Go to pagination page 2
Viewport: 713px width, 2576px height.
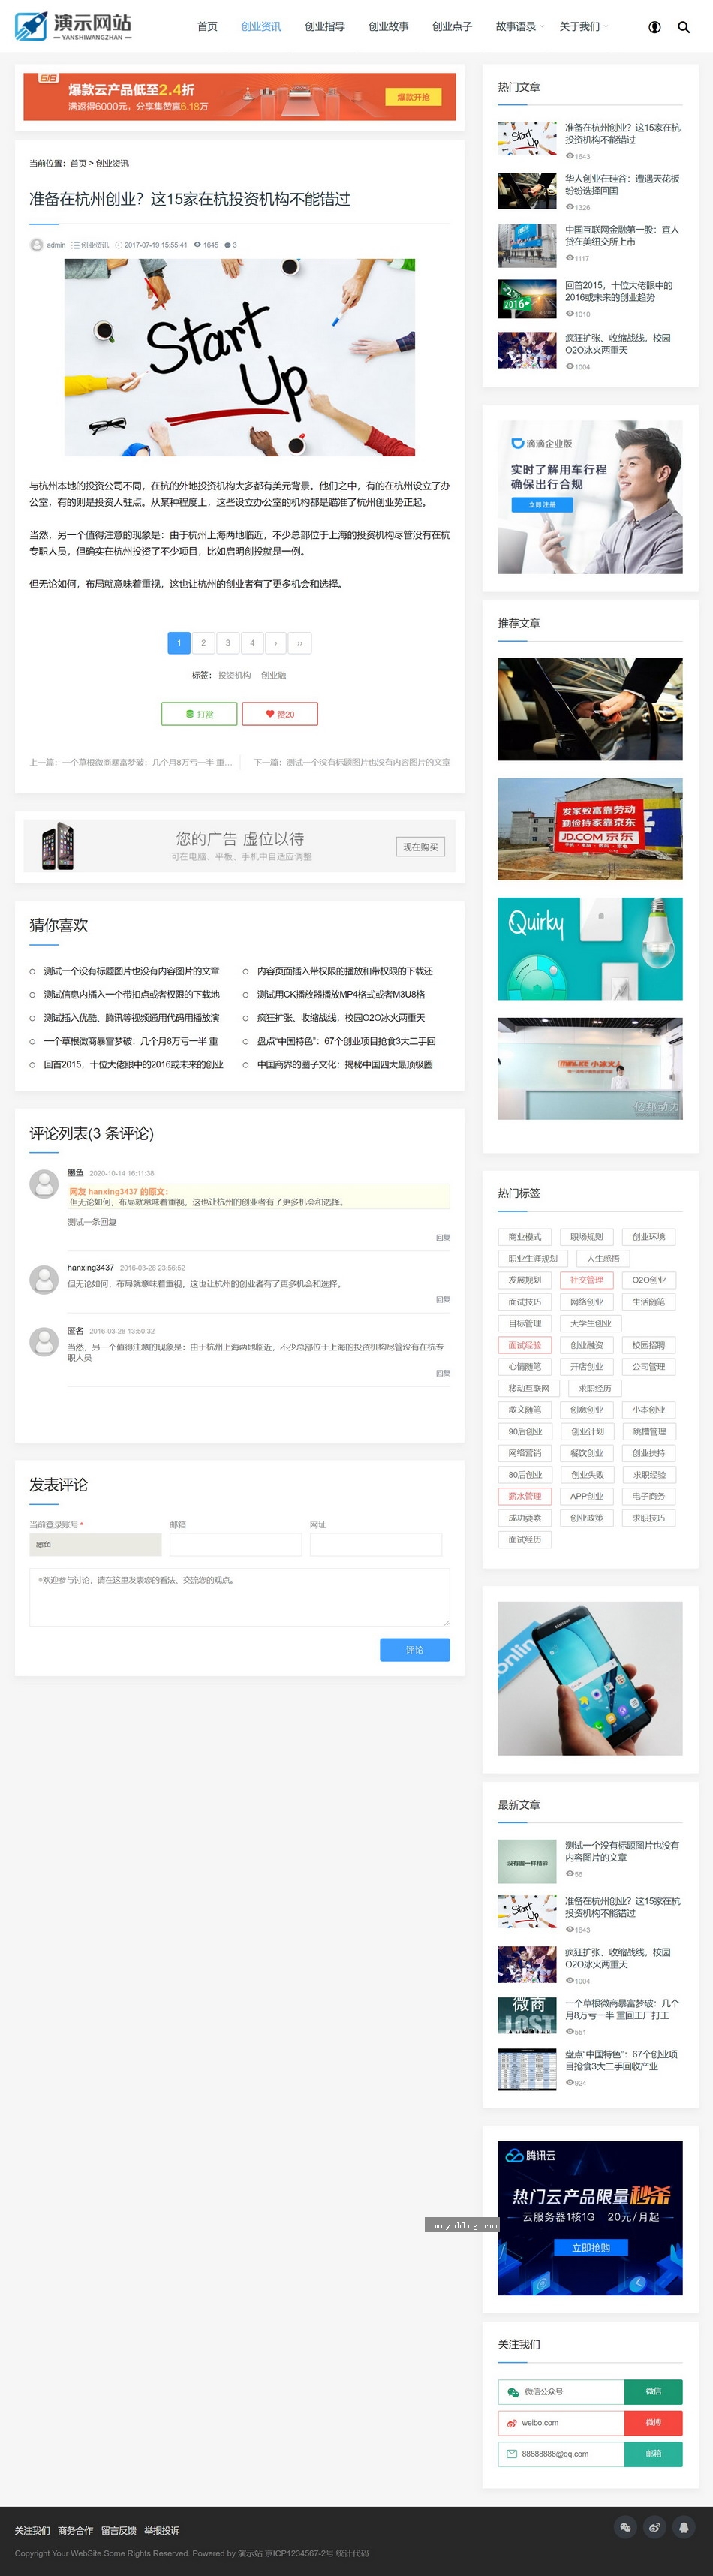pyautogui.click(x=203, y=643)
